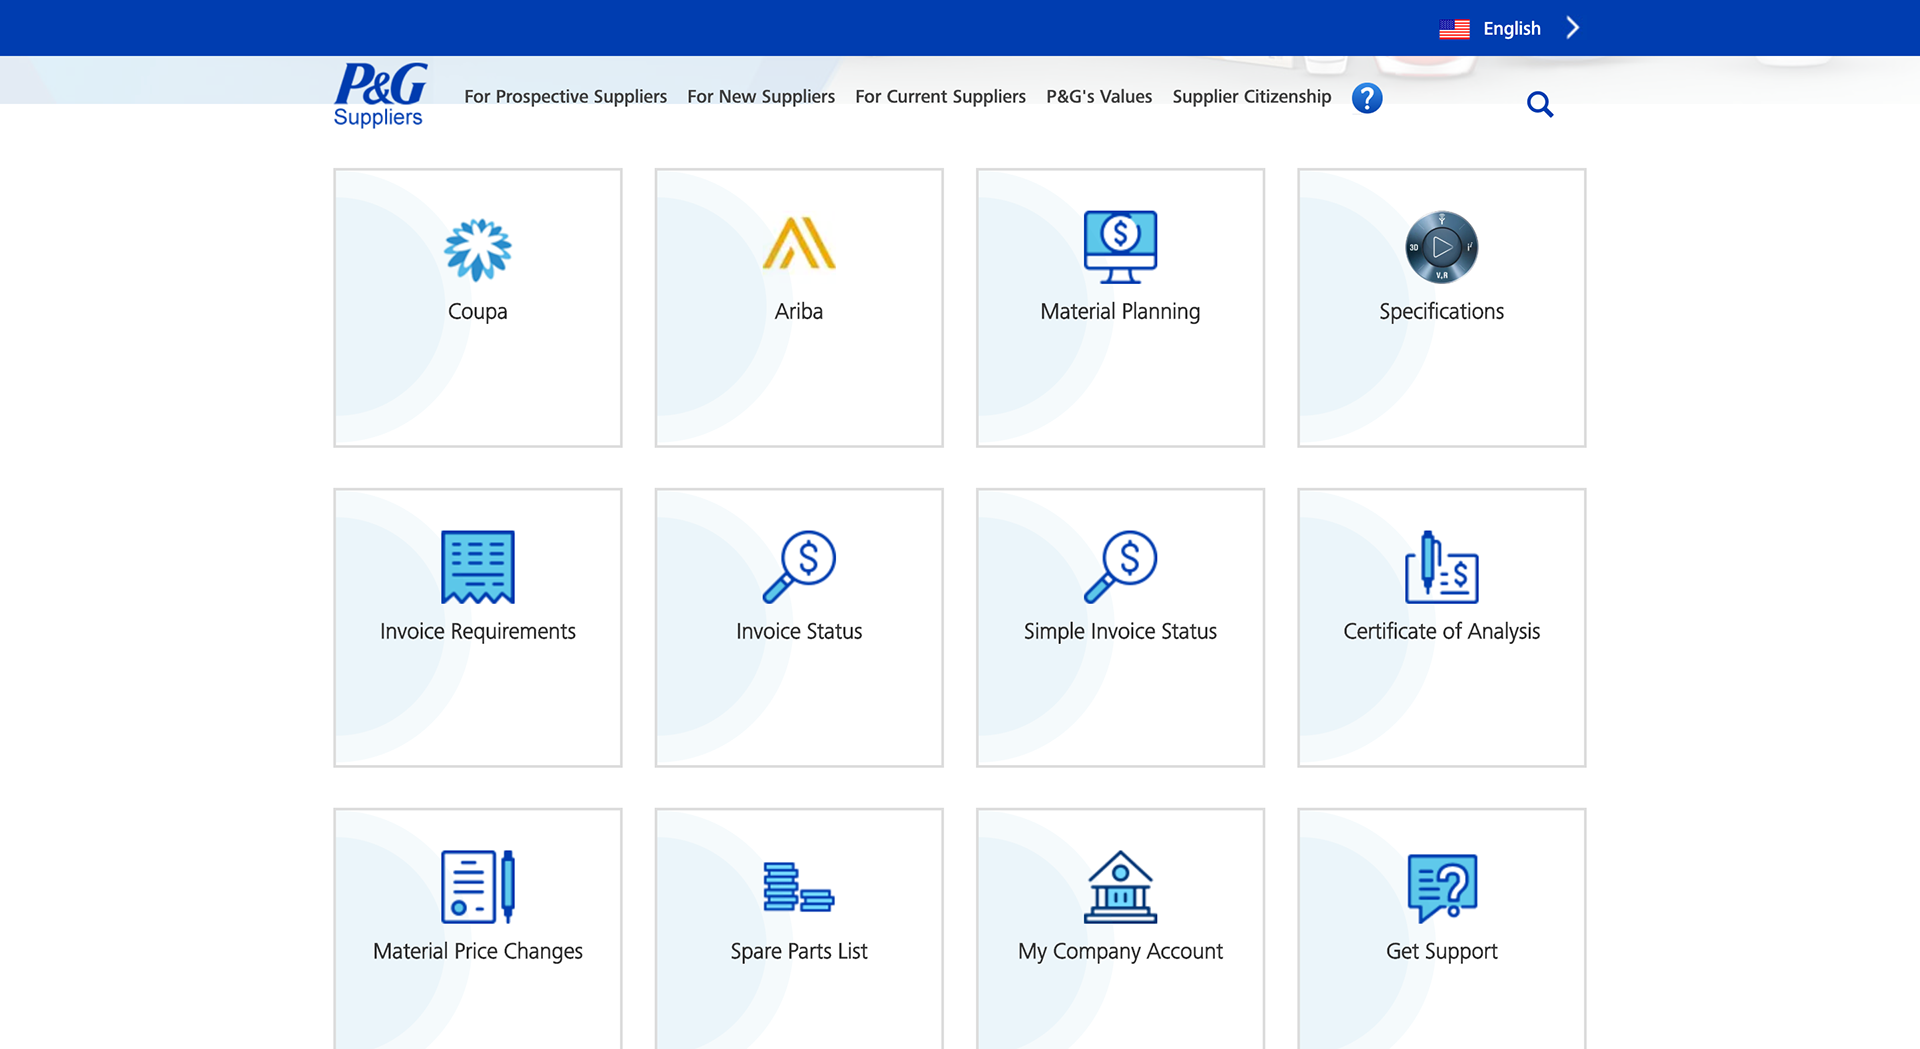Open For Current Suppliers menu
The image size is (1920, 1049).
click(940, 97)
